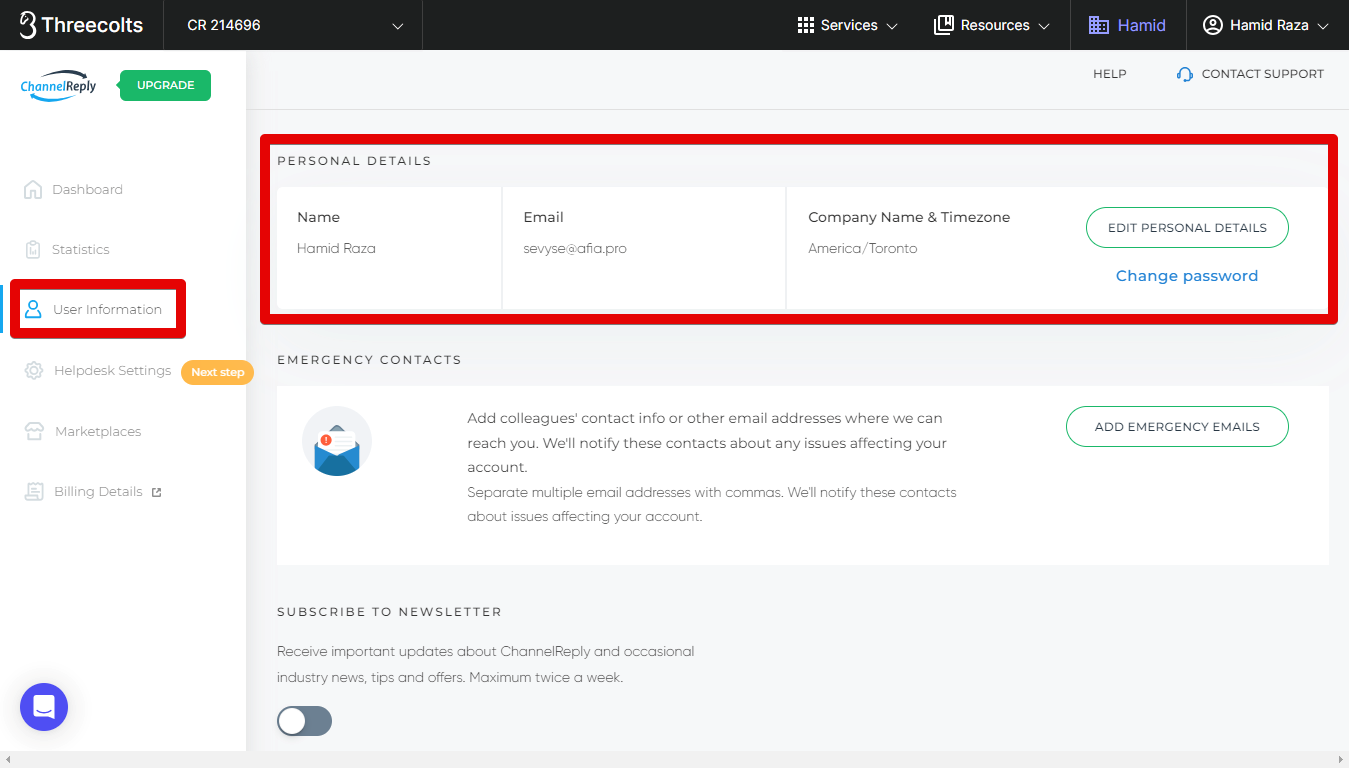Image resolution: width=1349 pixels, height=768 pixels.
Task: Click the horizontal scrollbar right arrow
Action: [1340, 760]
